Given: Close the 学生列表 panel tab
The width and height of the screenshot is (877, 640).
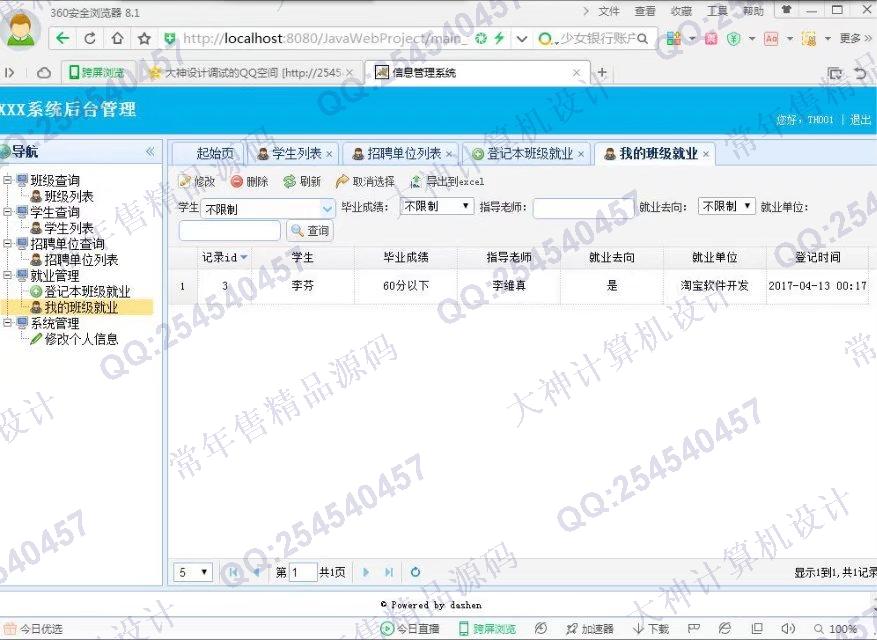Looking at the screenshot, I should (x=329, y=154).
